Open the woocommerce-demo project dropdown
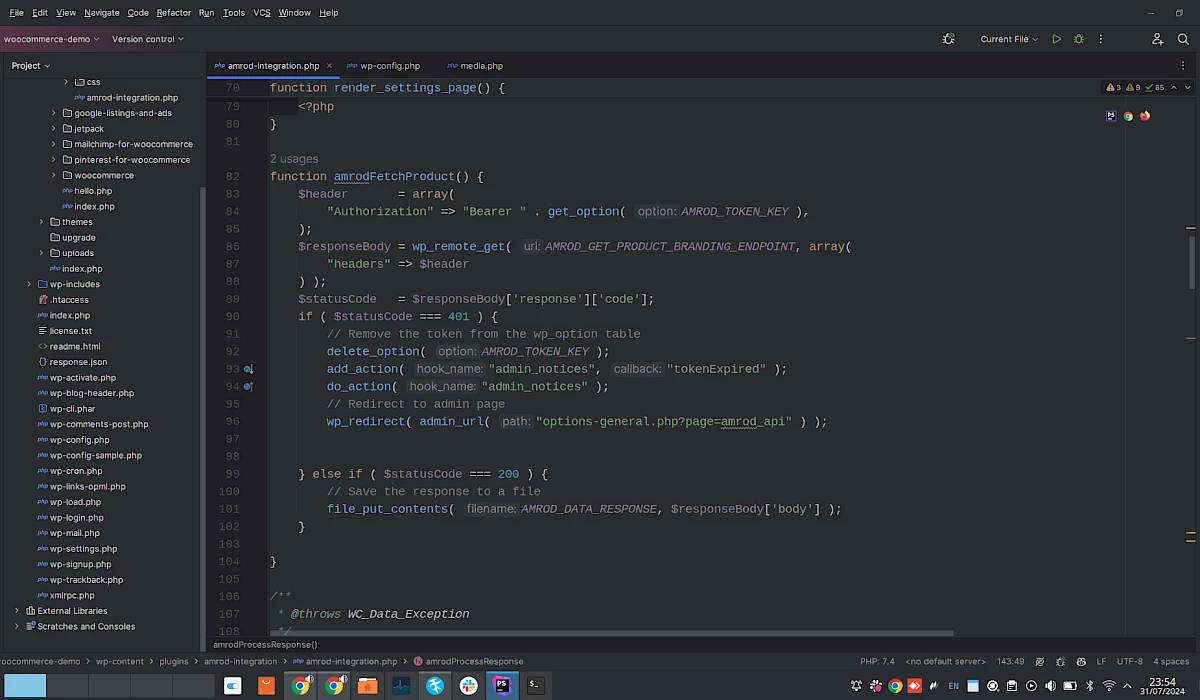This screenshot has width=1200, height=700. tap(51, 39)
